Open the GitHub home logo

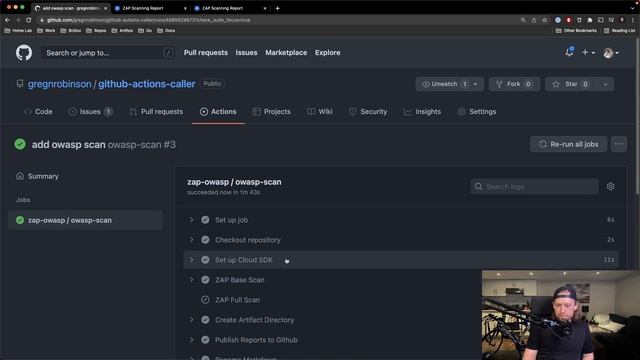tap(24, 53)
